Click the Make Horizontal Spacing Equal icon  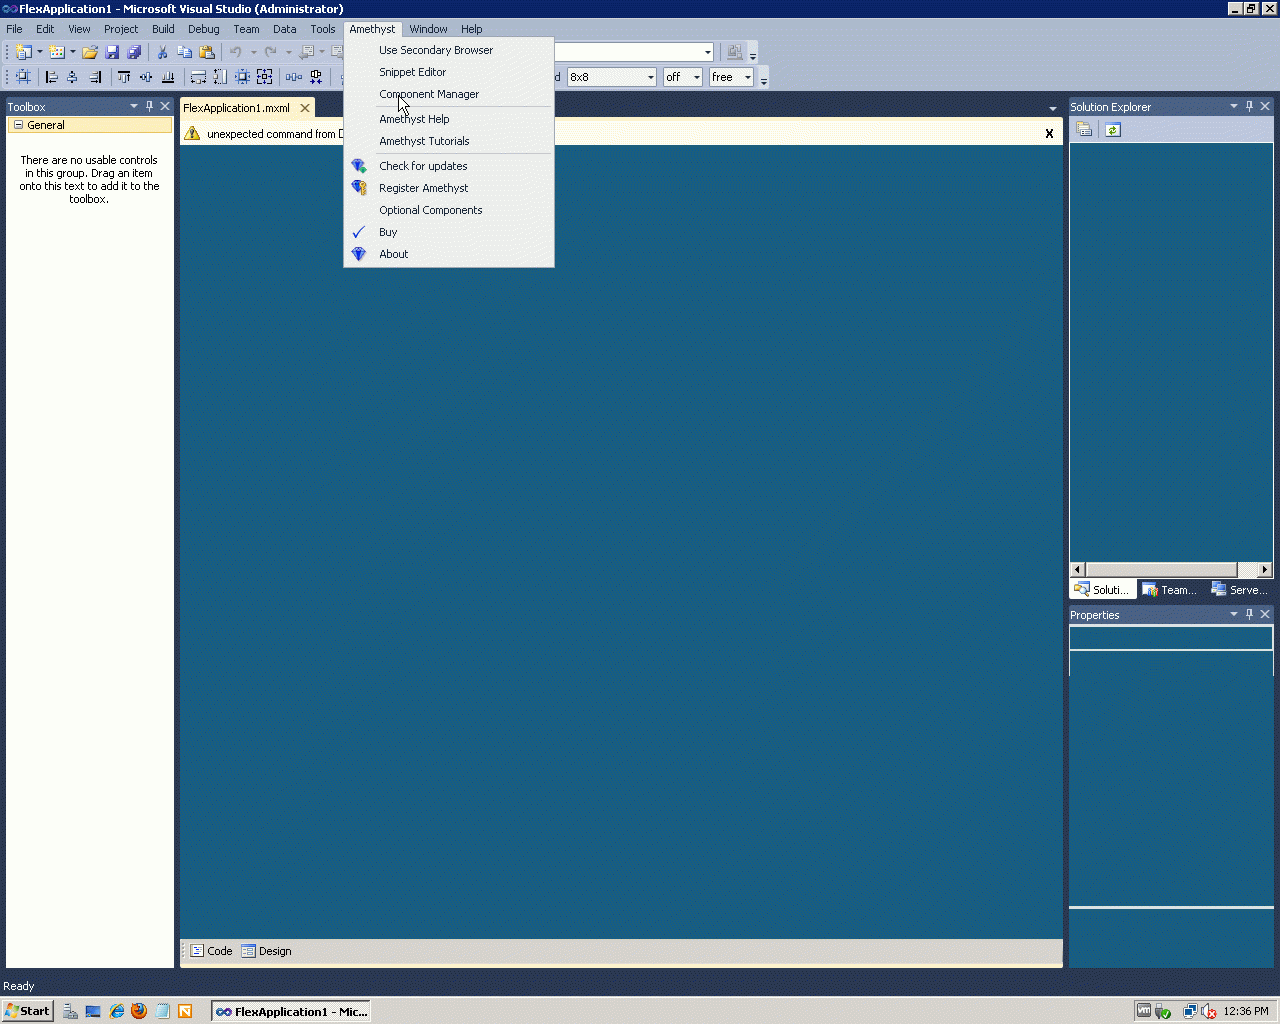294,77
